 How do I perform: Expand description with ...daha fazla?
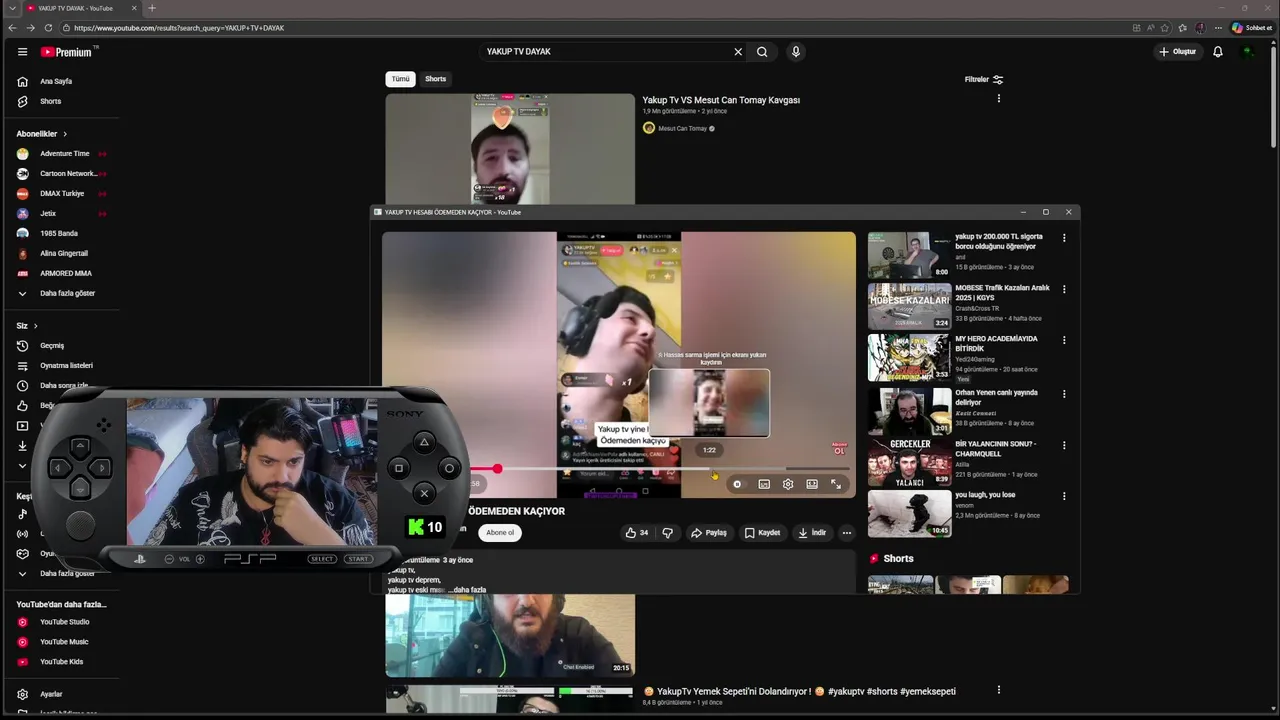(468, 590)
